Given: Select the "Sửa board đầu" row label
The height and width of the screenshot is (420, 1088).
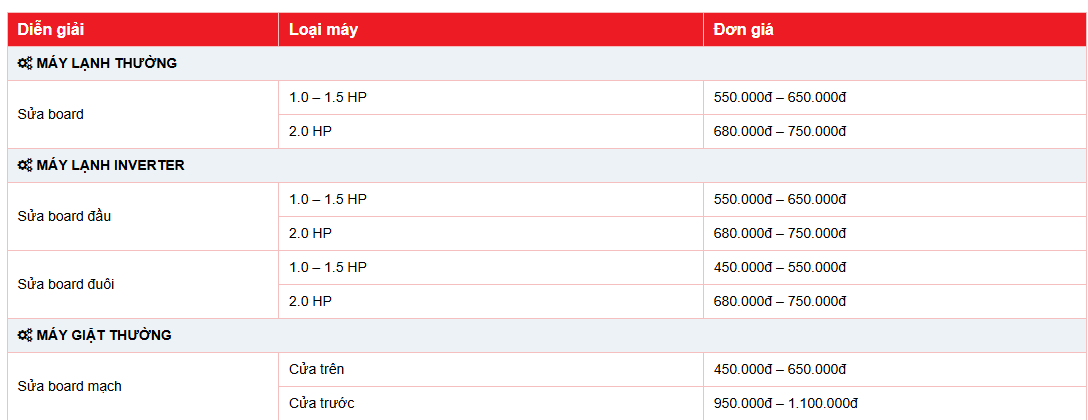Looking at the screenshot, I should tap(64, 216).
